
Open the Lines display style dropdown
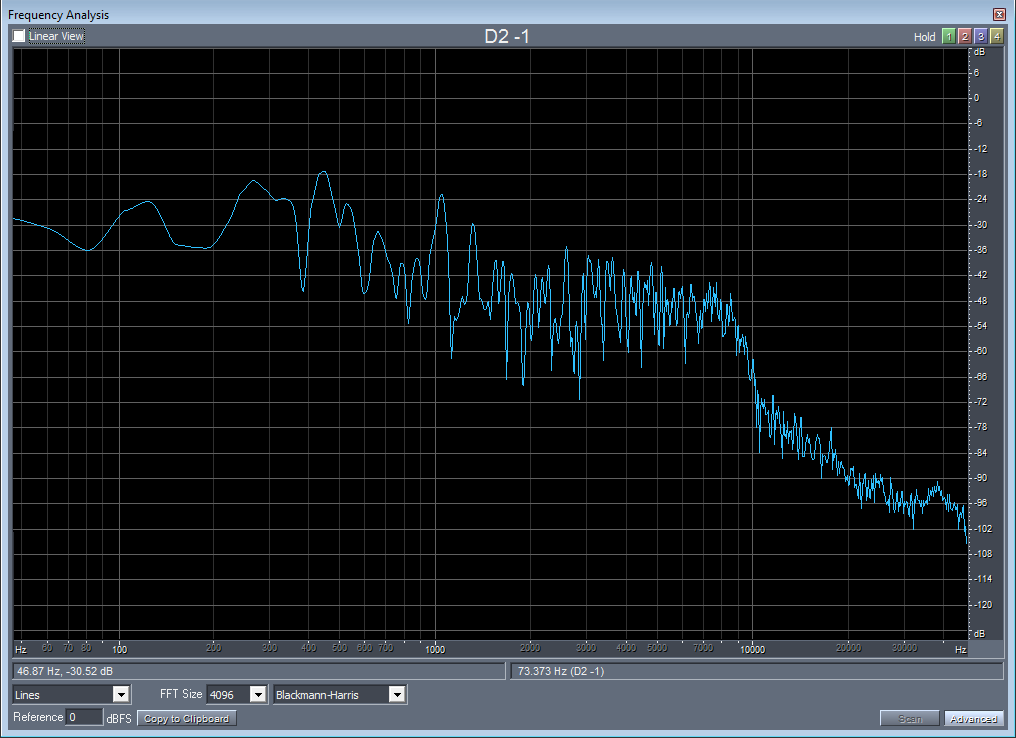(121, 695)
